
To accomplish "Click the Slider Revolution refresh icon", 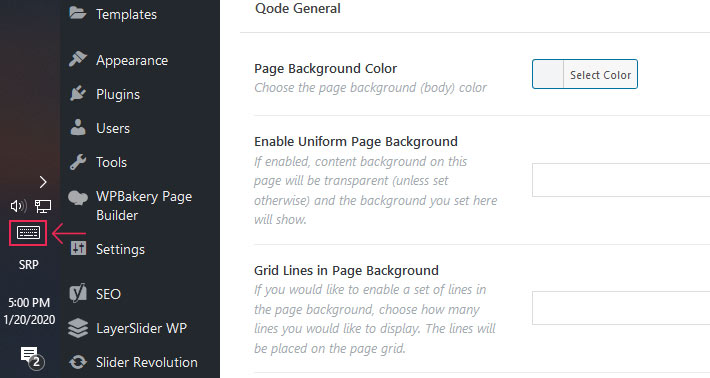I will coord(78,362).
